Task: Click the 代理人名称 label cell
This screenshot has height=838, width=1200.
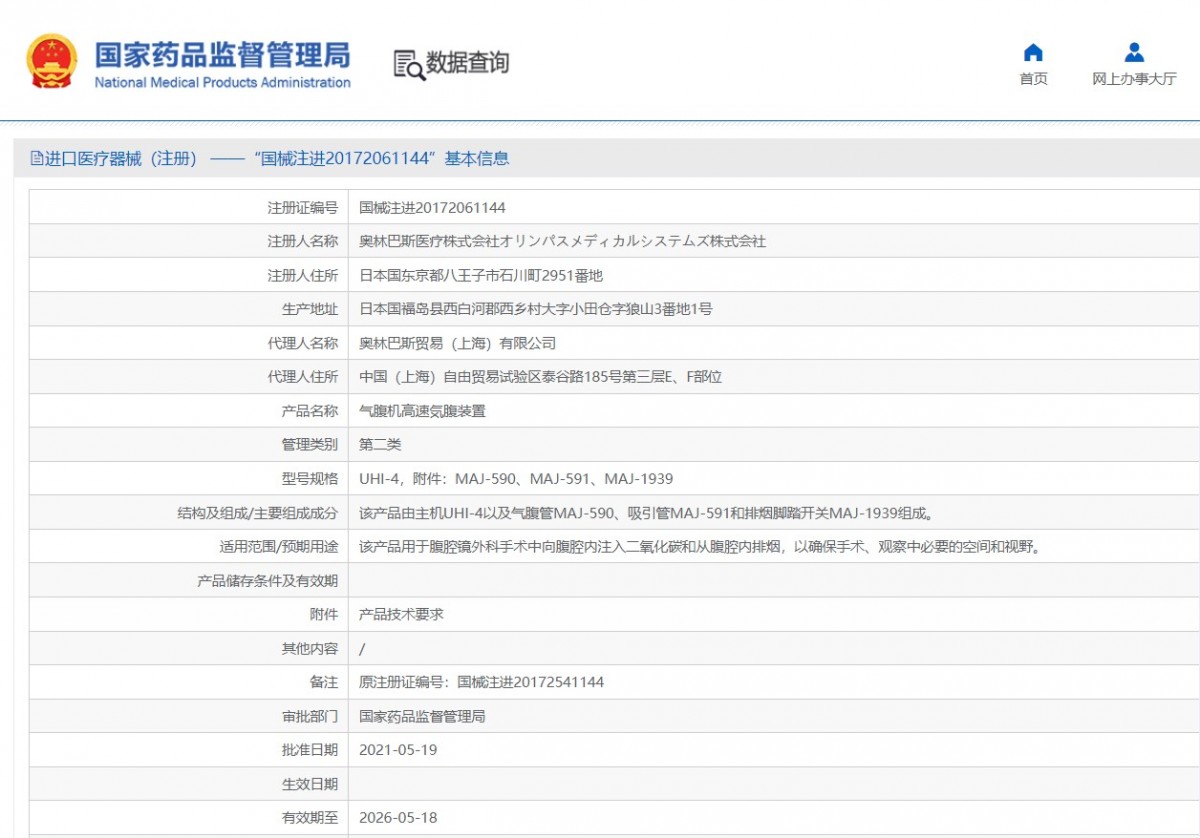Action: 189,343
